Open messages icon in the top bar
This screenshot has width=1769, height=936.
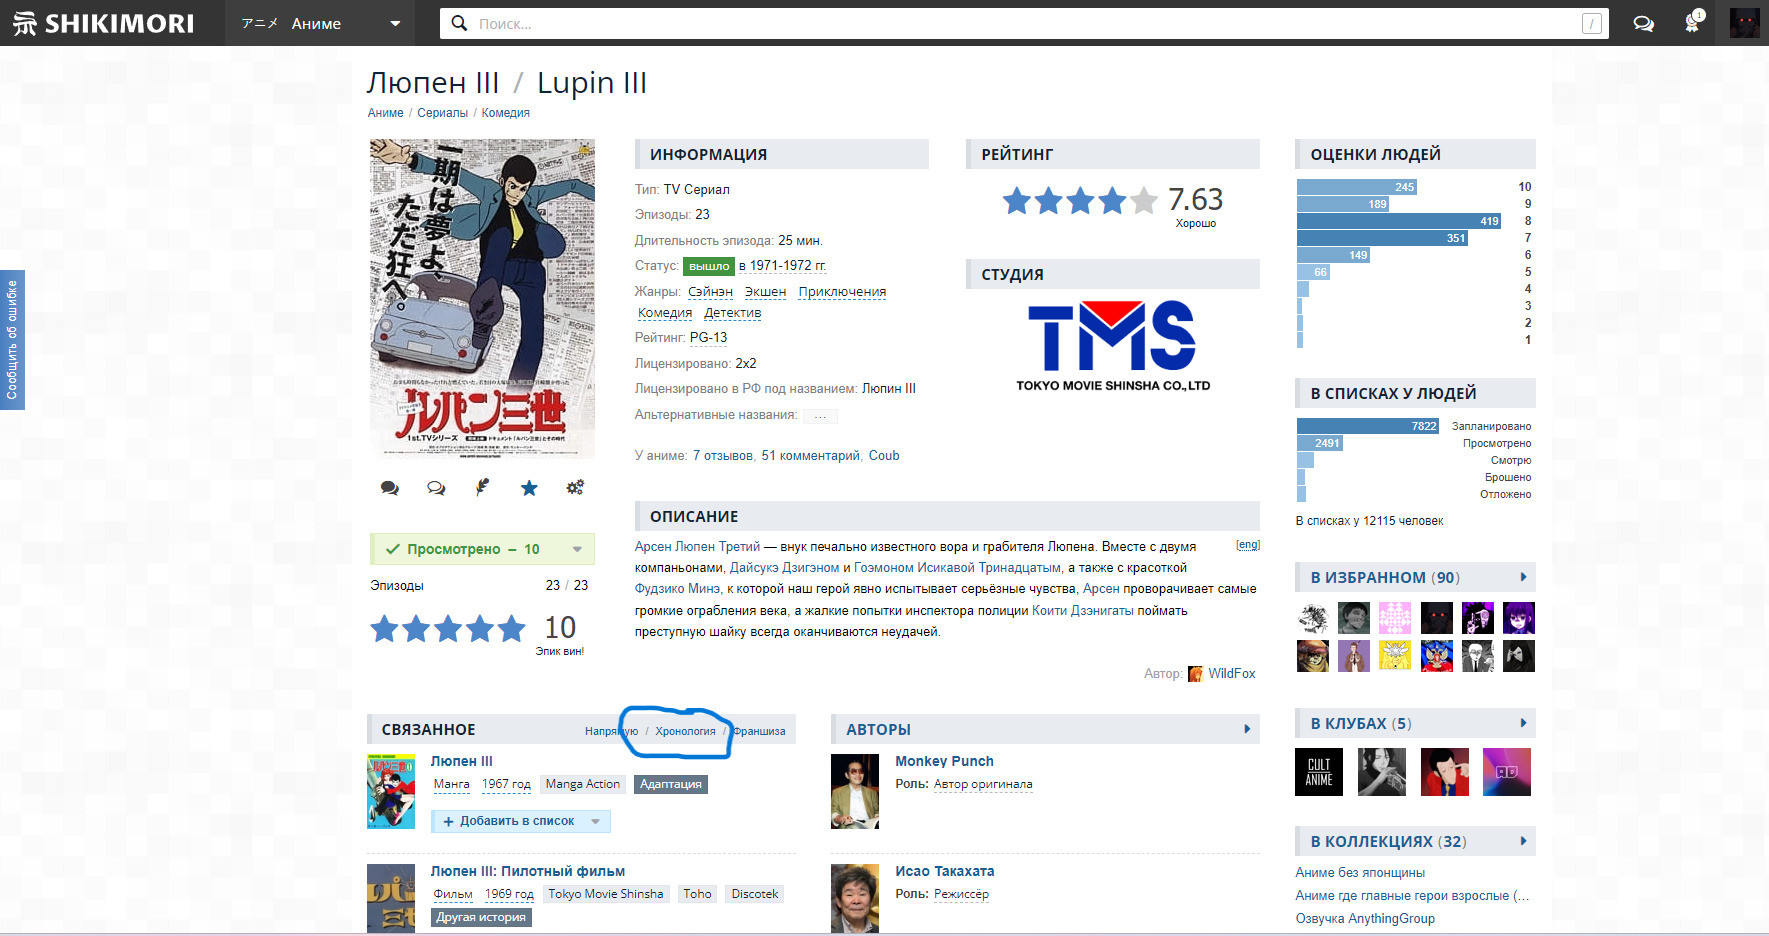pyautogui.click(x=1643, y=23)
